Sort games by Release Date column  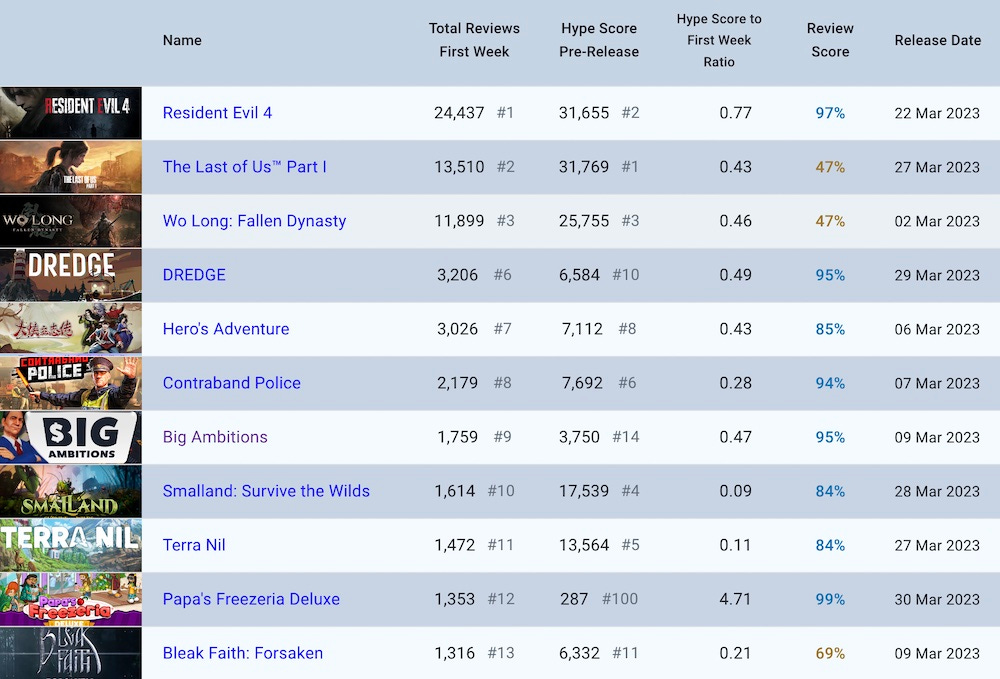[x=938, y=40]
